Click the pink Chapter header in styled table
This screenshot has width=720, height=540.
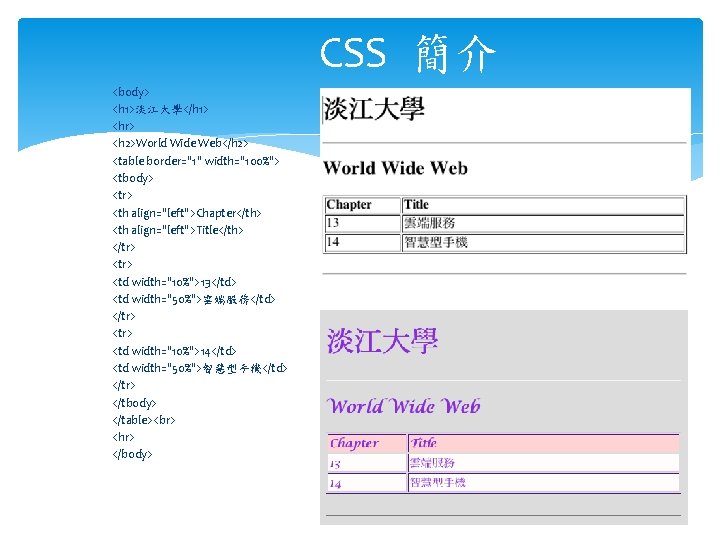point(367,444)
